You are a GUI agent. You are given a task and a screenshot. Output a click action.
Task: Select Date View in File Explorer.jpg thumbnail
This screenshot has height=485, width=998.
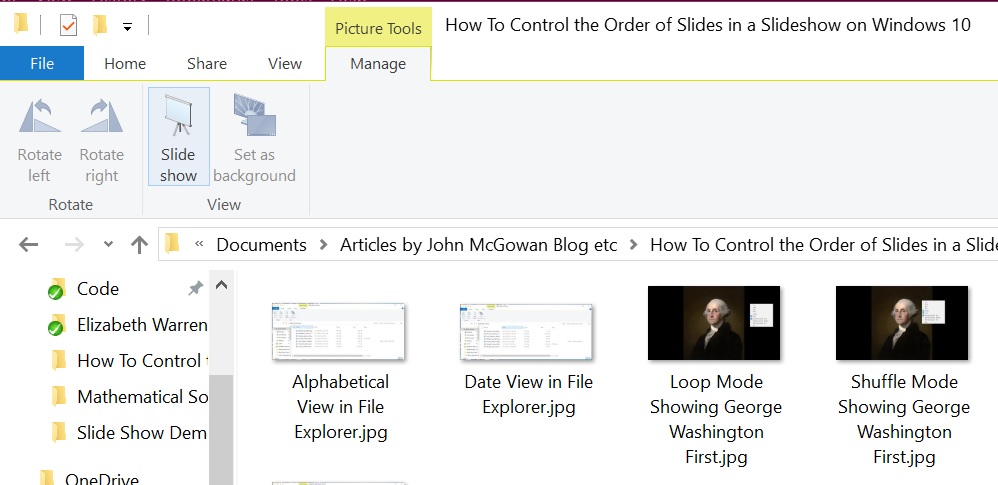tap(526, 332)
